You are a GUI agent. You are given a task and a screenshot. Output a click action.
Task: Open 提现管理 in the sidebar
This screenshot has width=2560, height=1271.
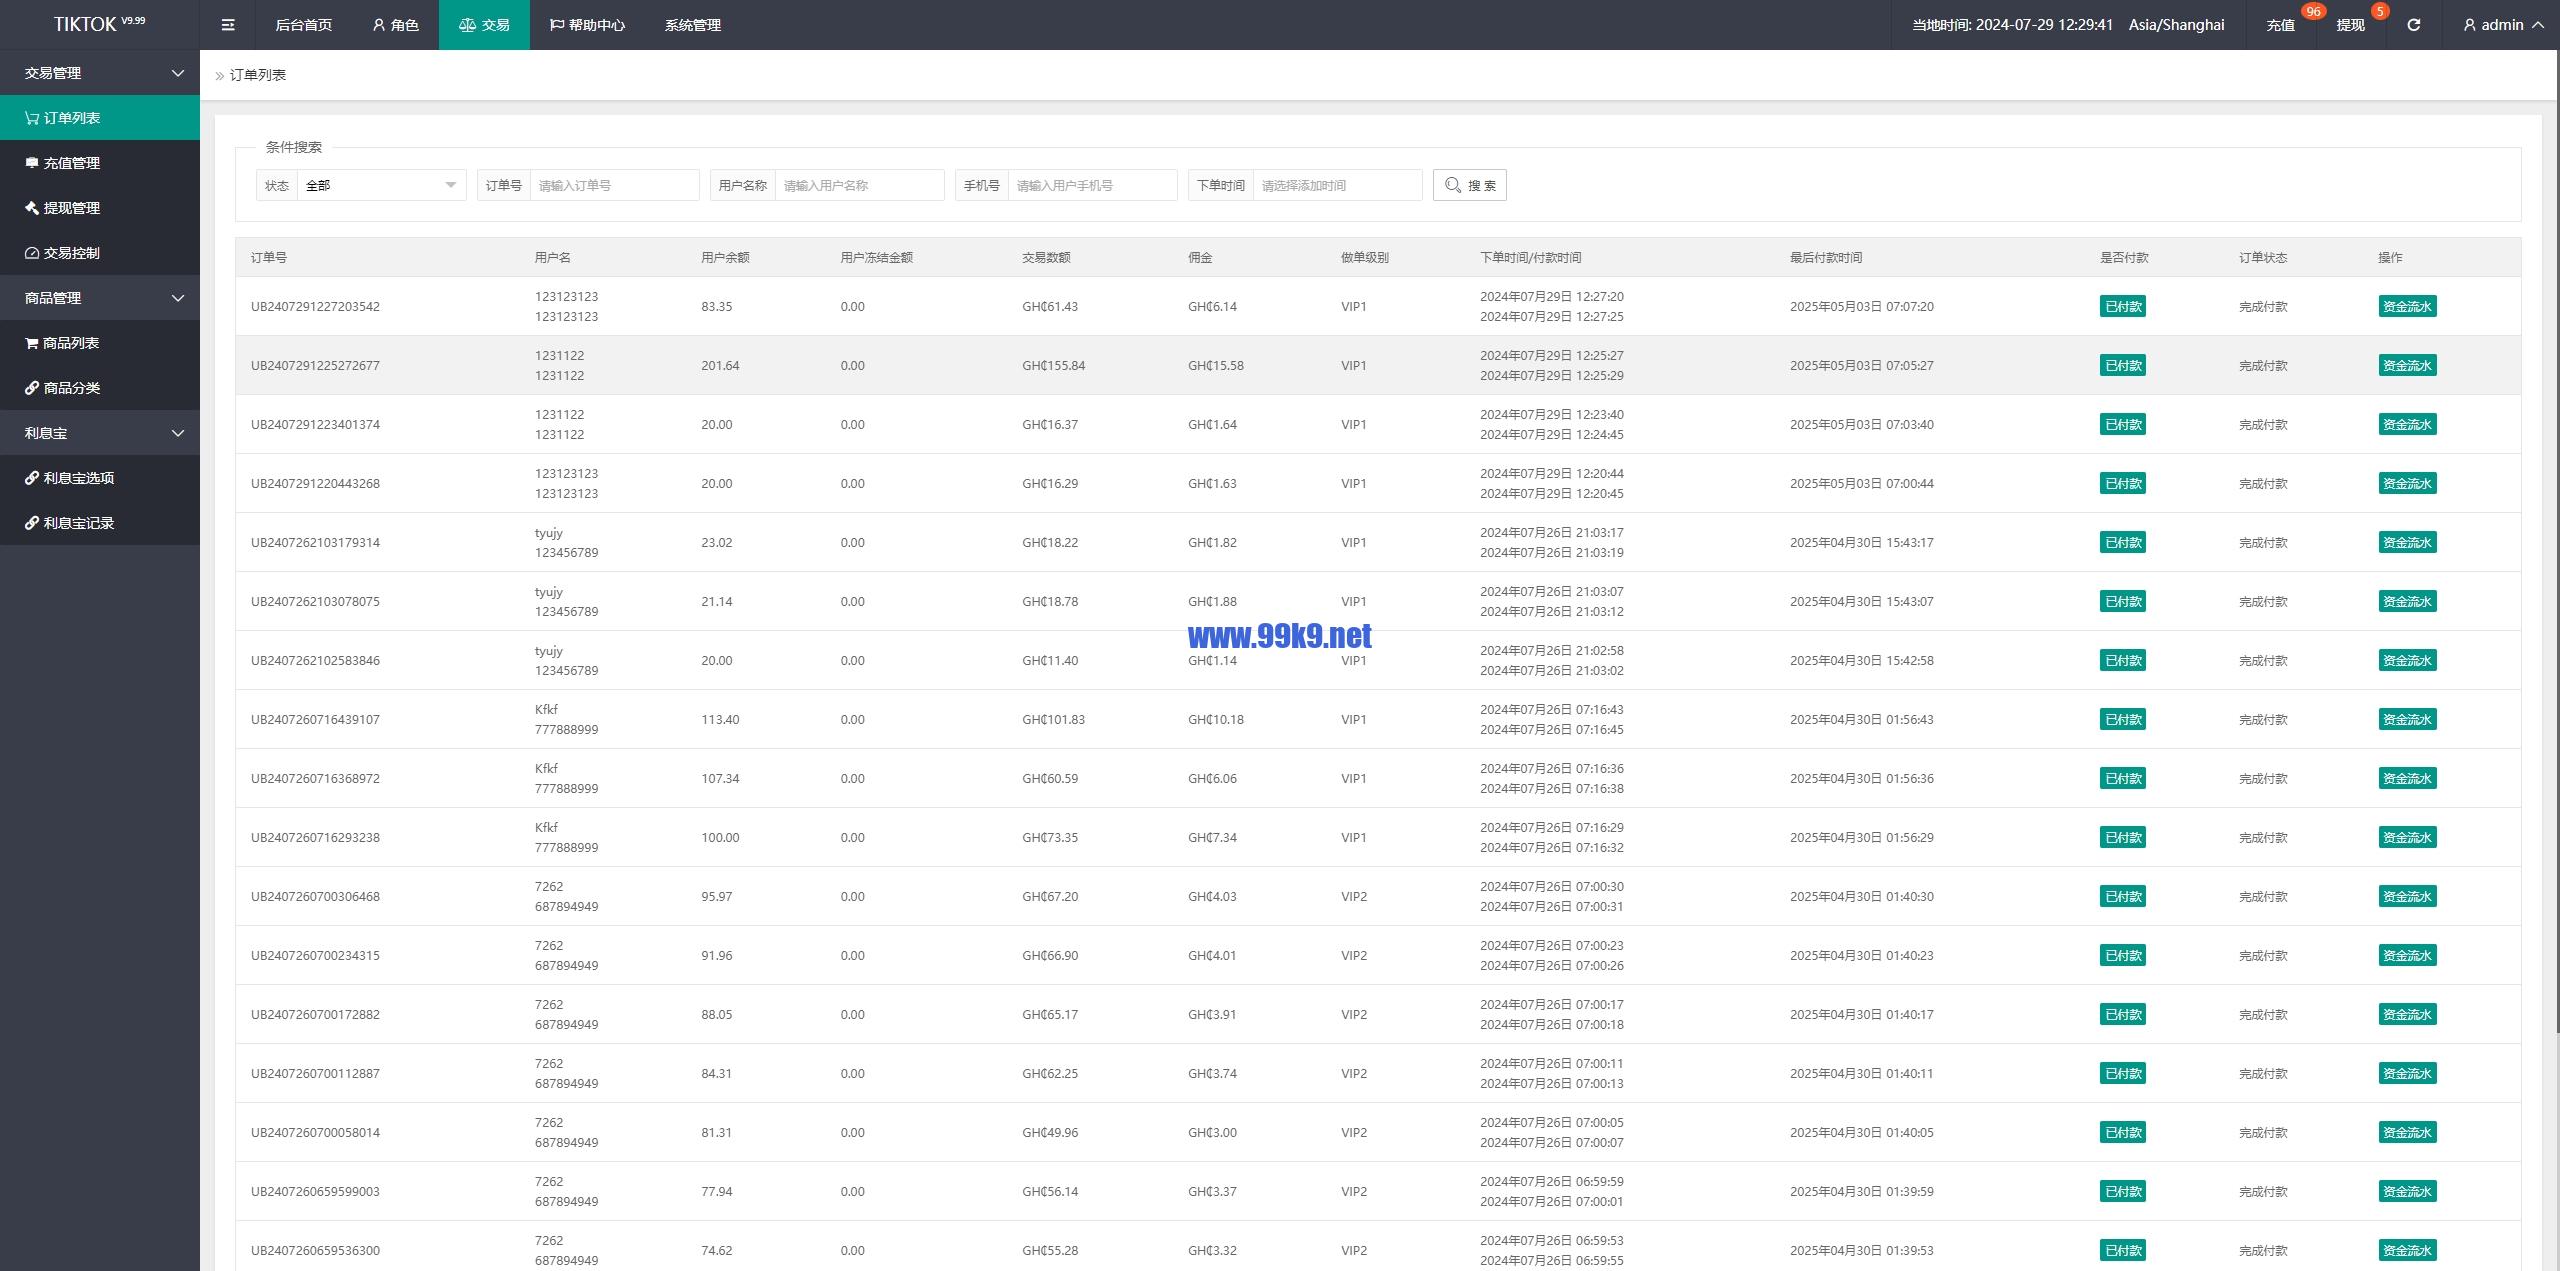click(x=100, y=208)
